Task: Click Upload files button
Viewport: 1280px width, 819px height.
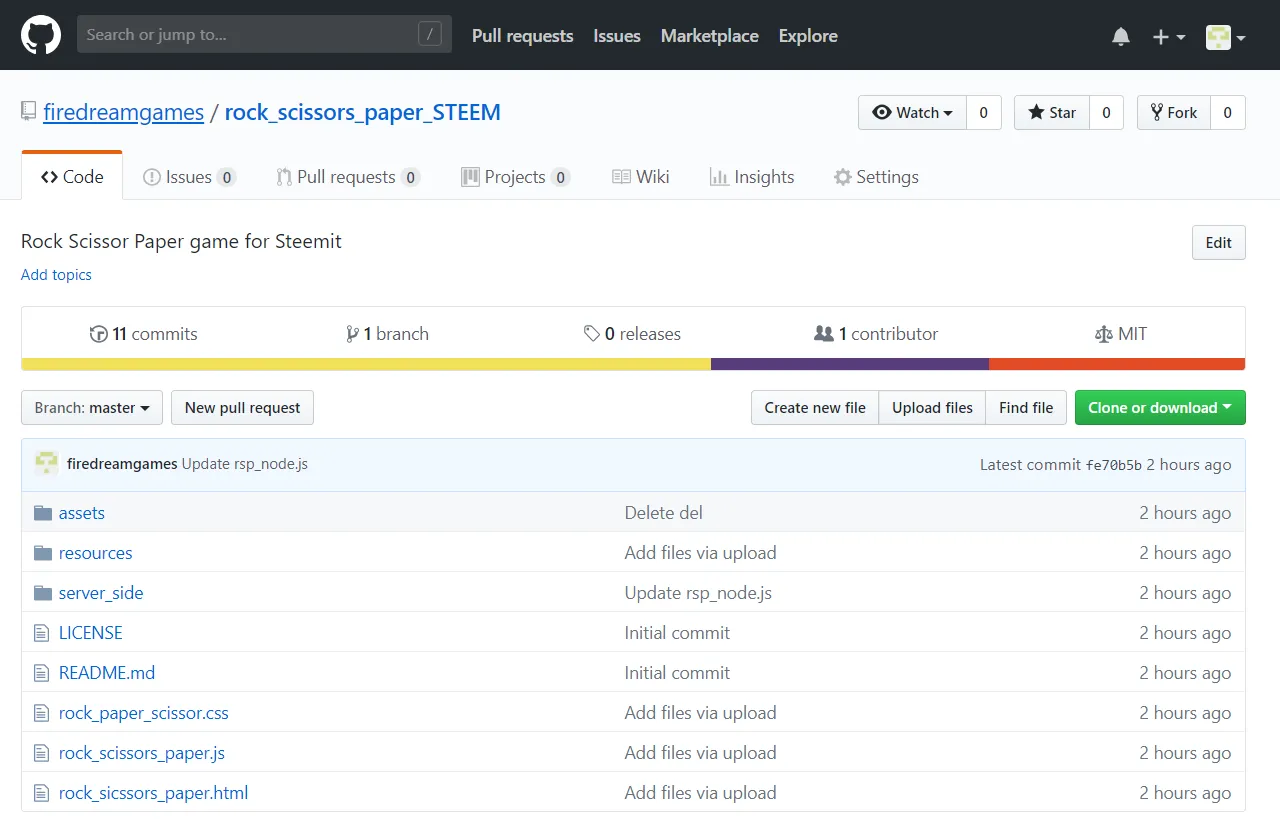Action: click(932, 408)
